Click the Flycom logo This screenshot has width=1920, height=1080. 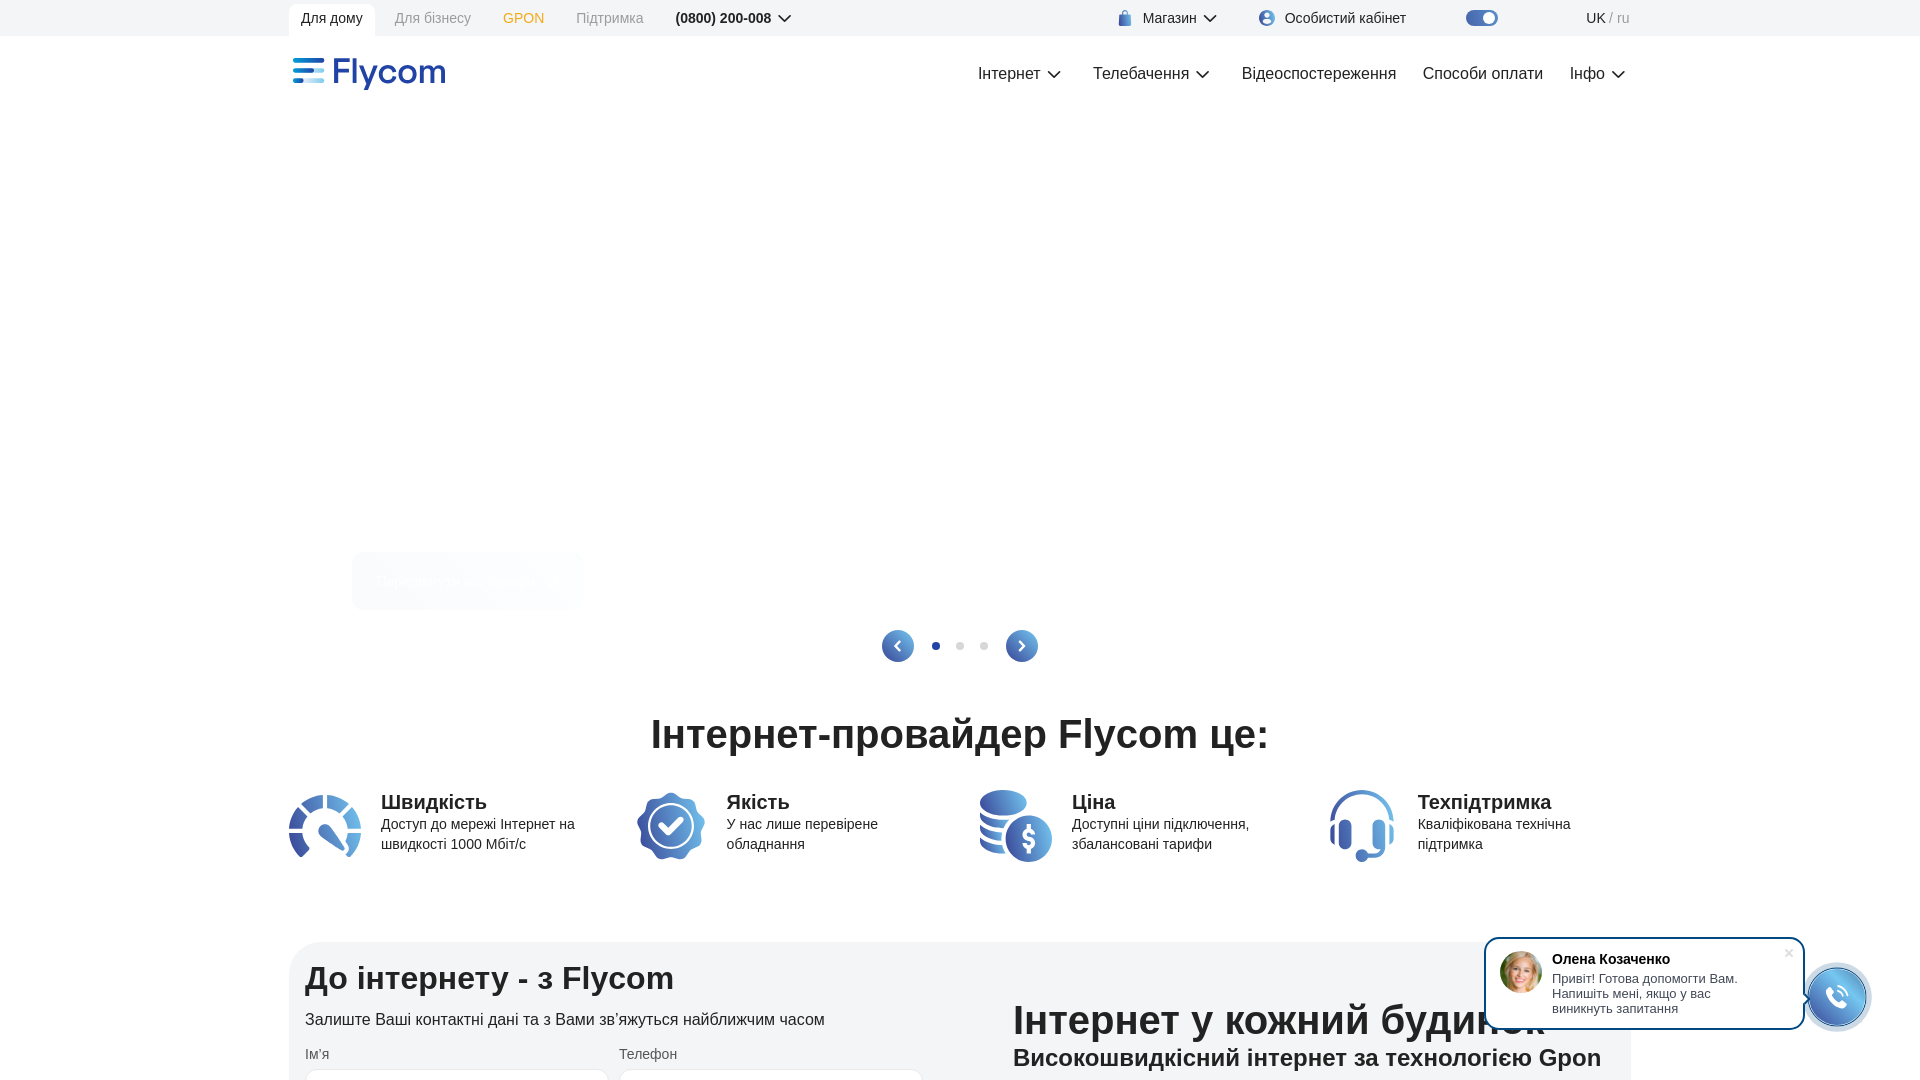pyautogui.click(x=369, y=73)
